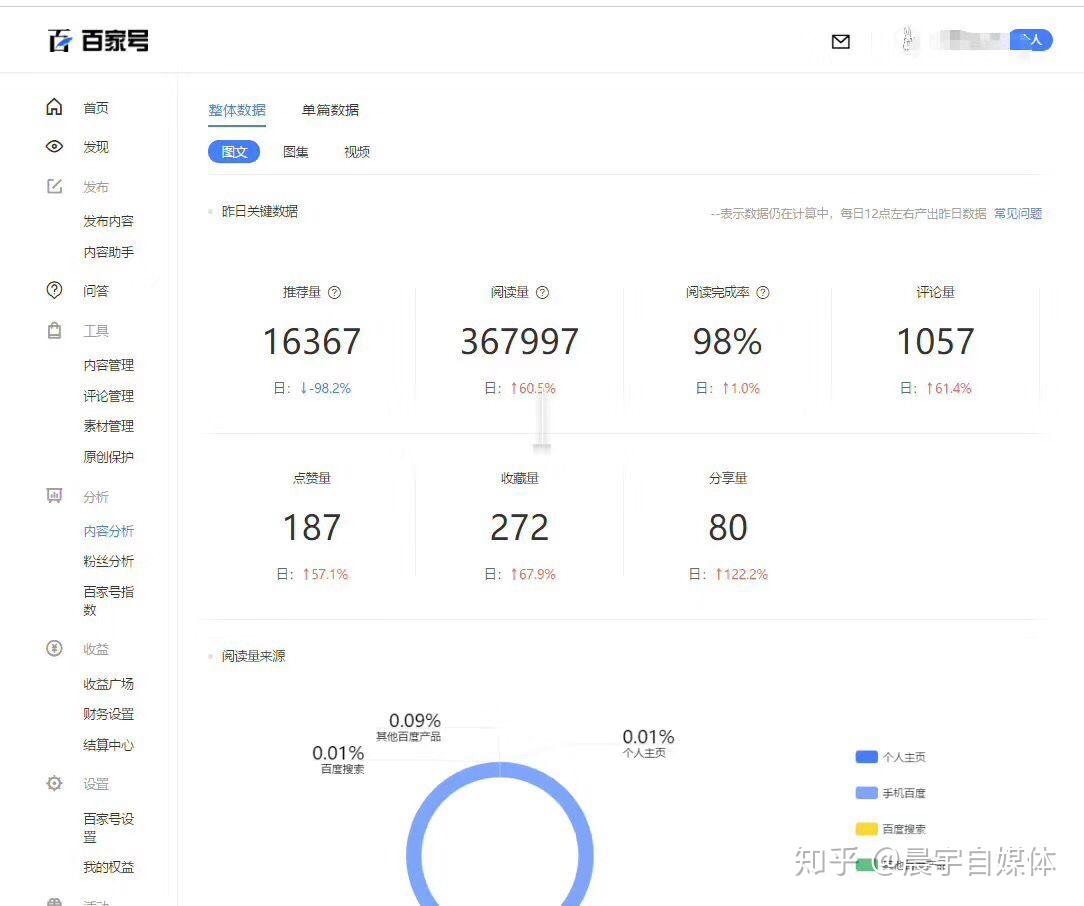Open 百家号设置 in the sidebar
The image size is (1084, 906).
tap(109, 828)
